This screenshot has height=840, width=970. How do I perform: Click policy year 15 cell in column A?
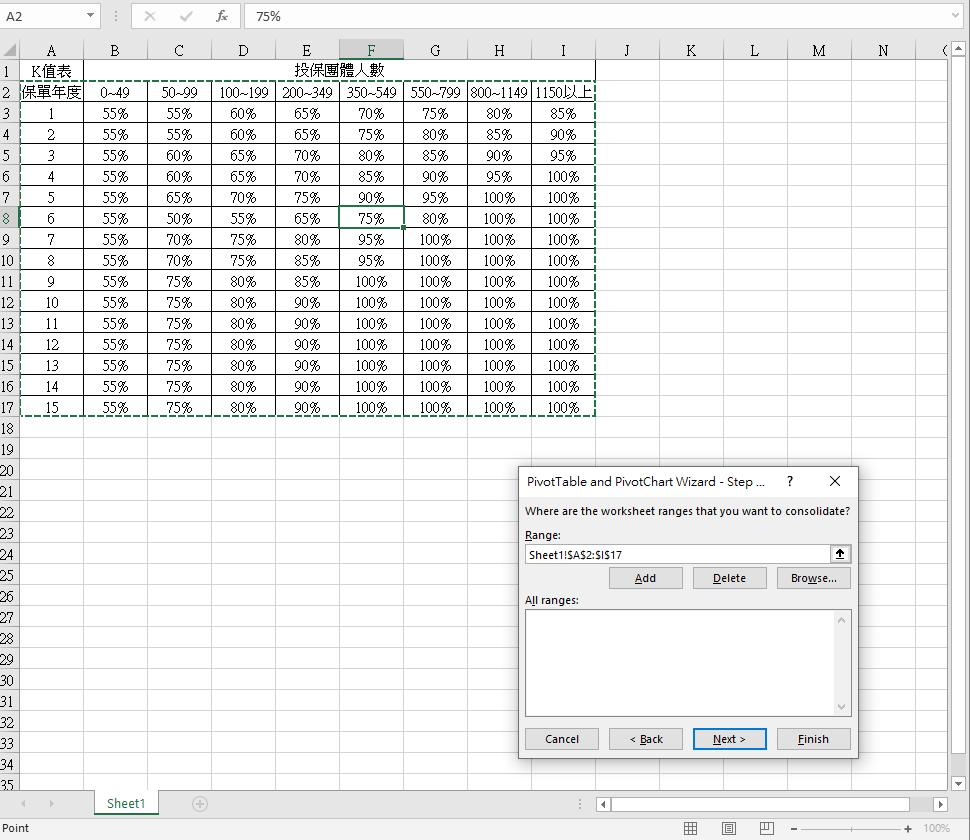[51, 408]
